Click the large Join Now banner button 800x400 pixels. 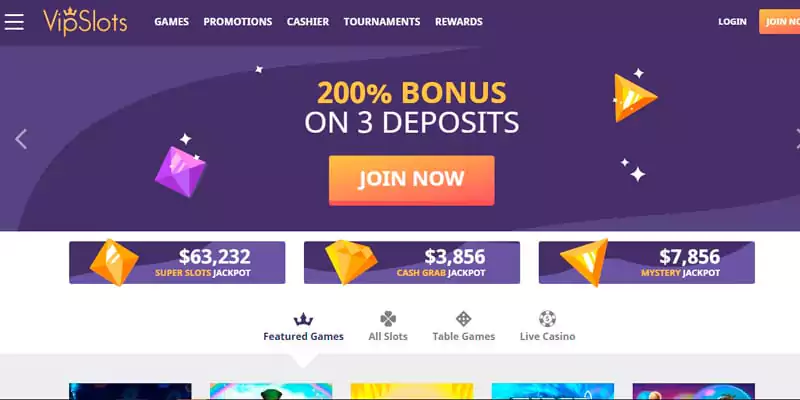click(412, 180)
